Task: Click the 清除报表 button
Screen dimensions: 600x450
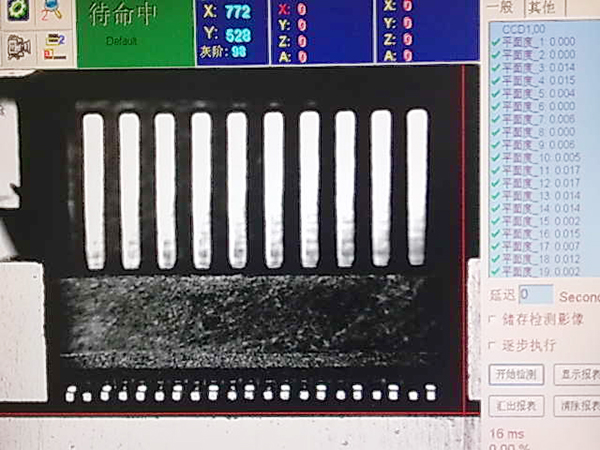Action: tap(577, 406)
